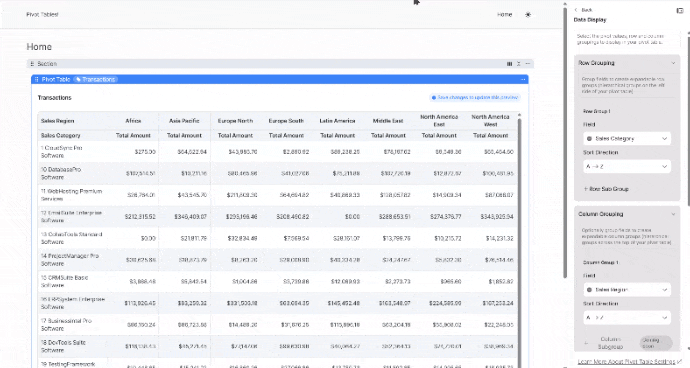This screenshot has height=368, width=690.
Task: Click Save changes to update preview notice
Action: 475,97
